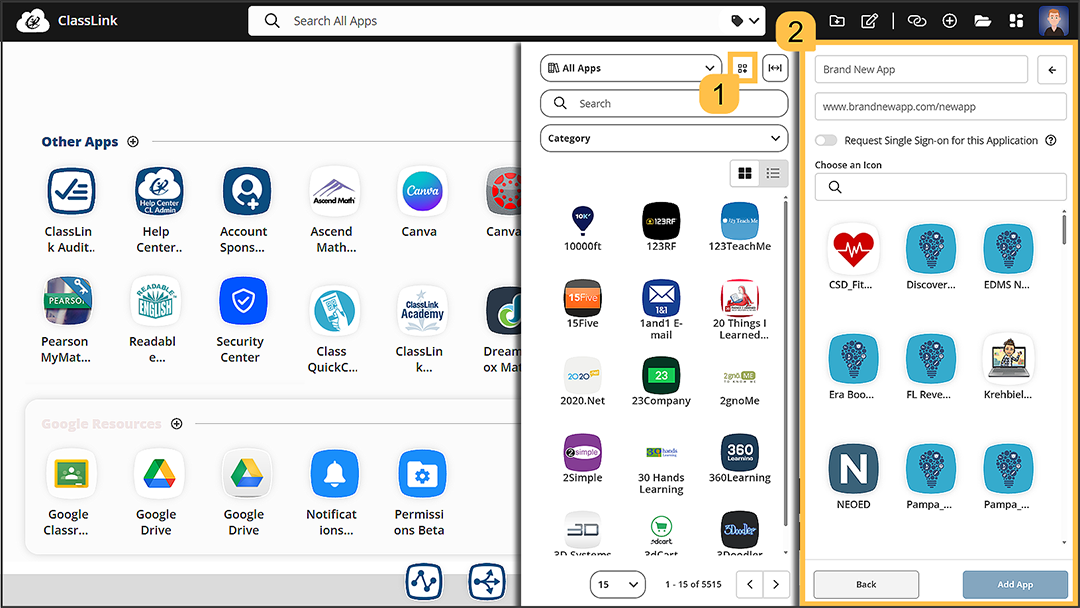This screenshot has height=608, width=1080.
Task: Open the folder icon in header
Action: pos(983,21)
